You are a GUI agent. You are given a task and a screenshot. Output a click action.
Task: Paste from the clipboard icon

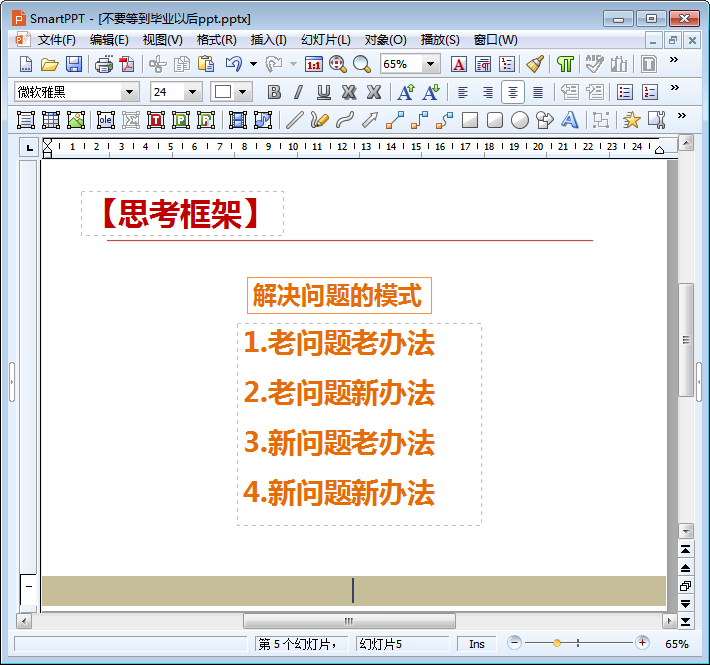point(206,64)
